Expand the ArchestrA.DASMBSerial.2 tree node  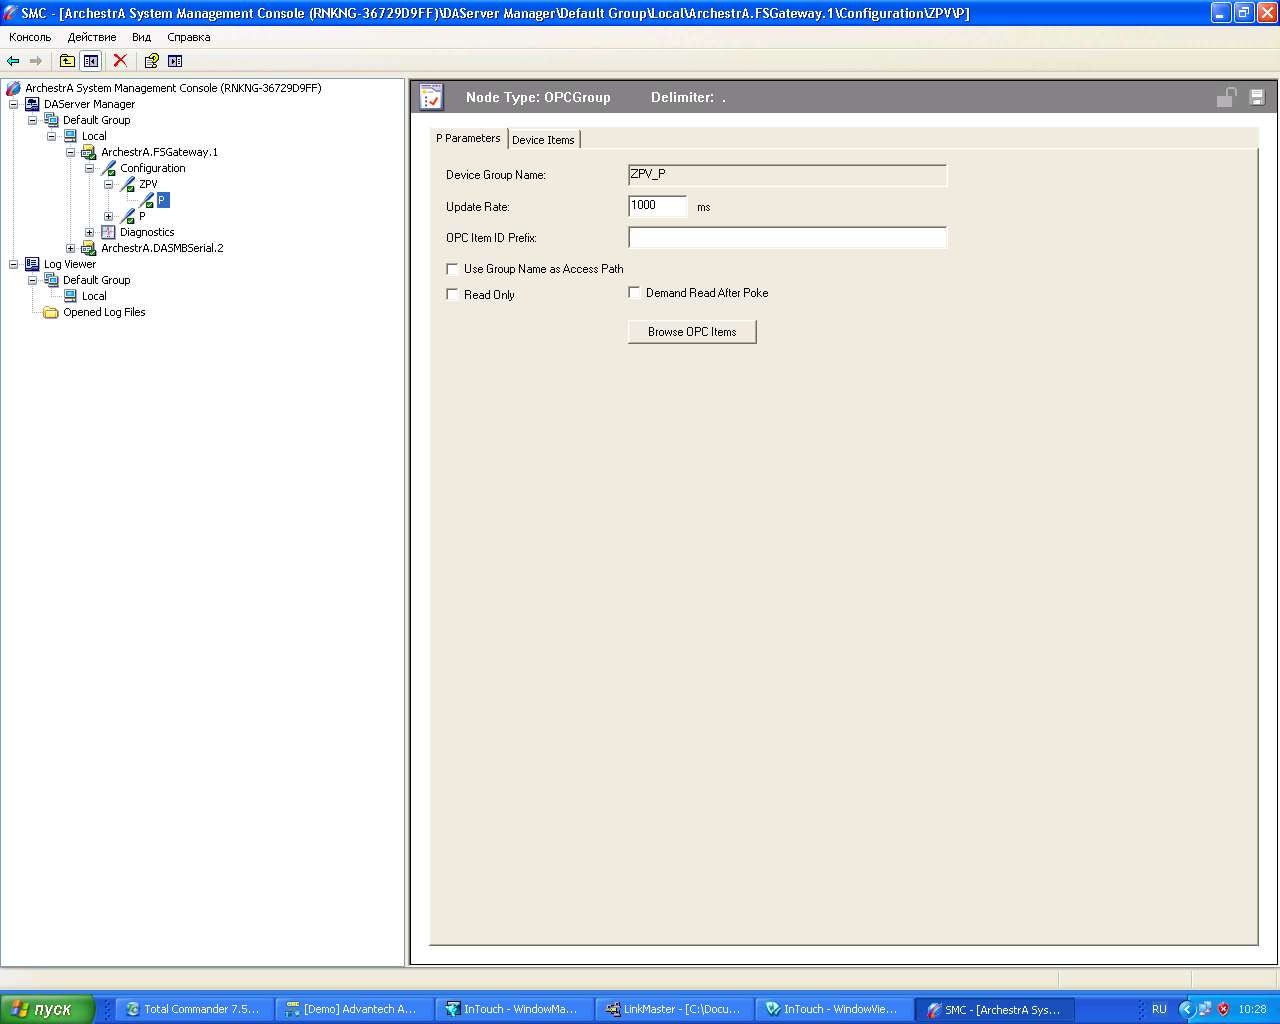click(70, 248)
